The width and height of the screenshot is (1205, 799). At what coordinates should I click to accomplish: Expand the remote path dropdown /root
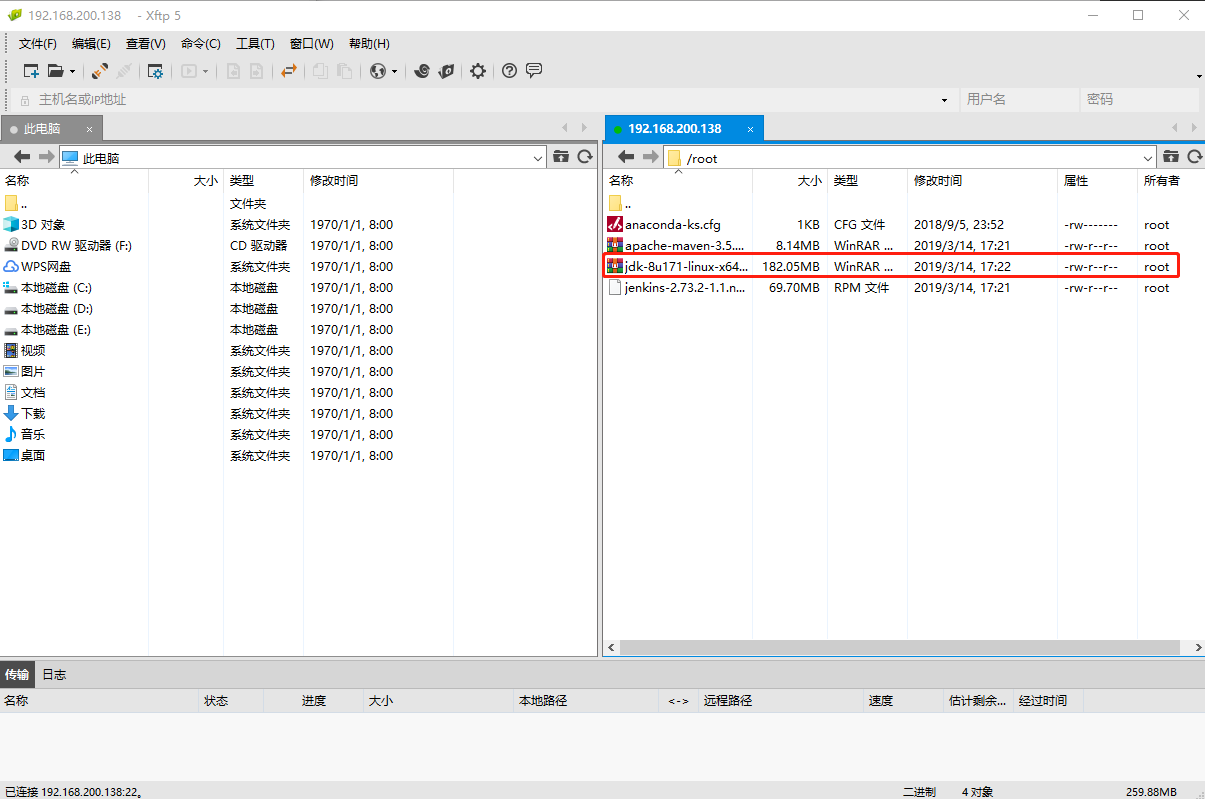click(1148, 158)
